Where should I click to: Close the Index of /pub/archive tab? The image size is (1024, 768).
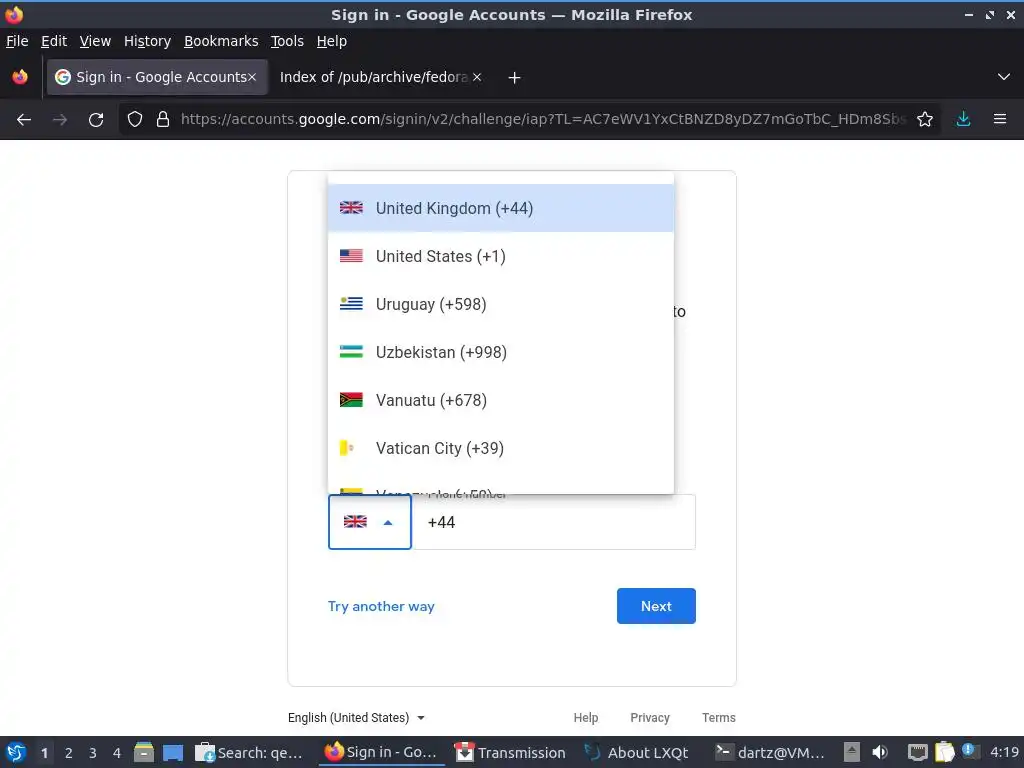(x=477, y=77)
